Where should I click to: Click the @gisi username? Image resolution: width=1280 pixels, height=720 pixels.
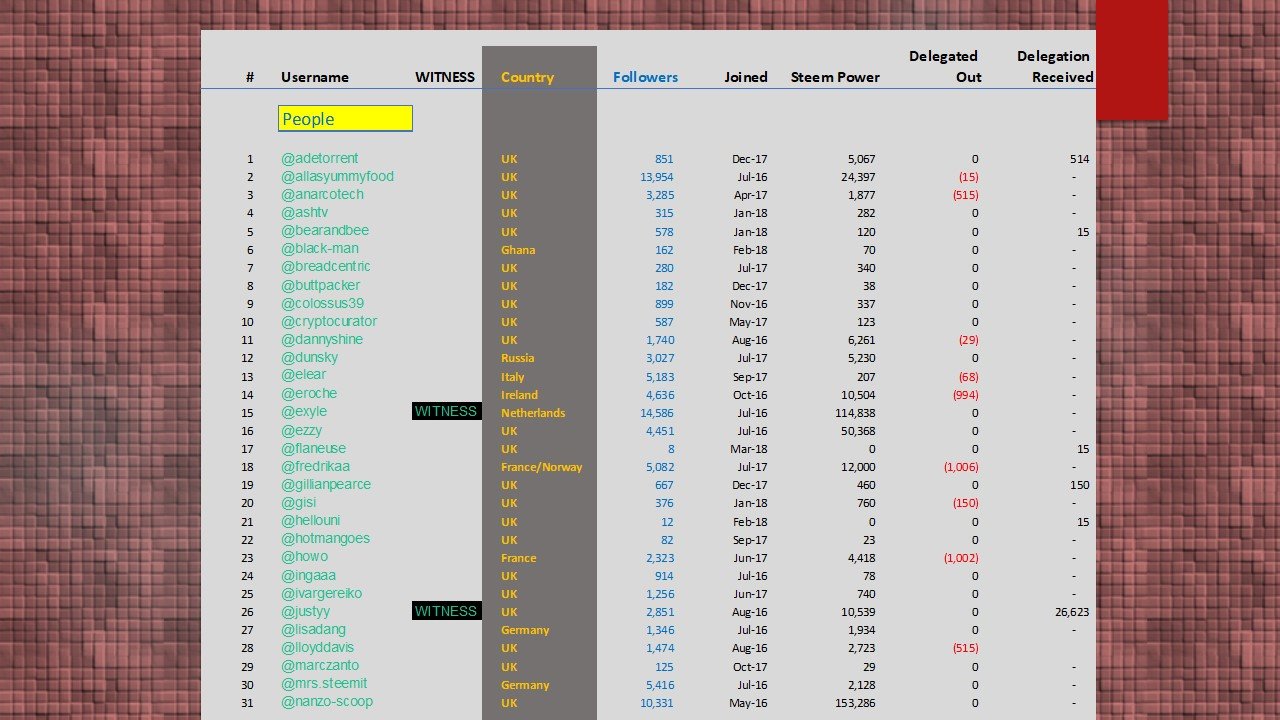click(298, 502)
